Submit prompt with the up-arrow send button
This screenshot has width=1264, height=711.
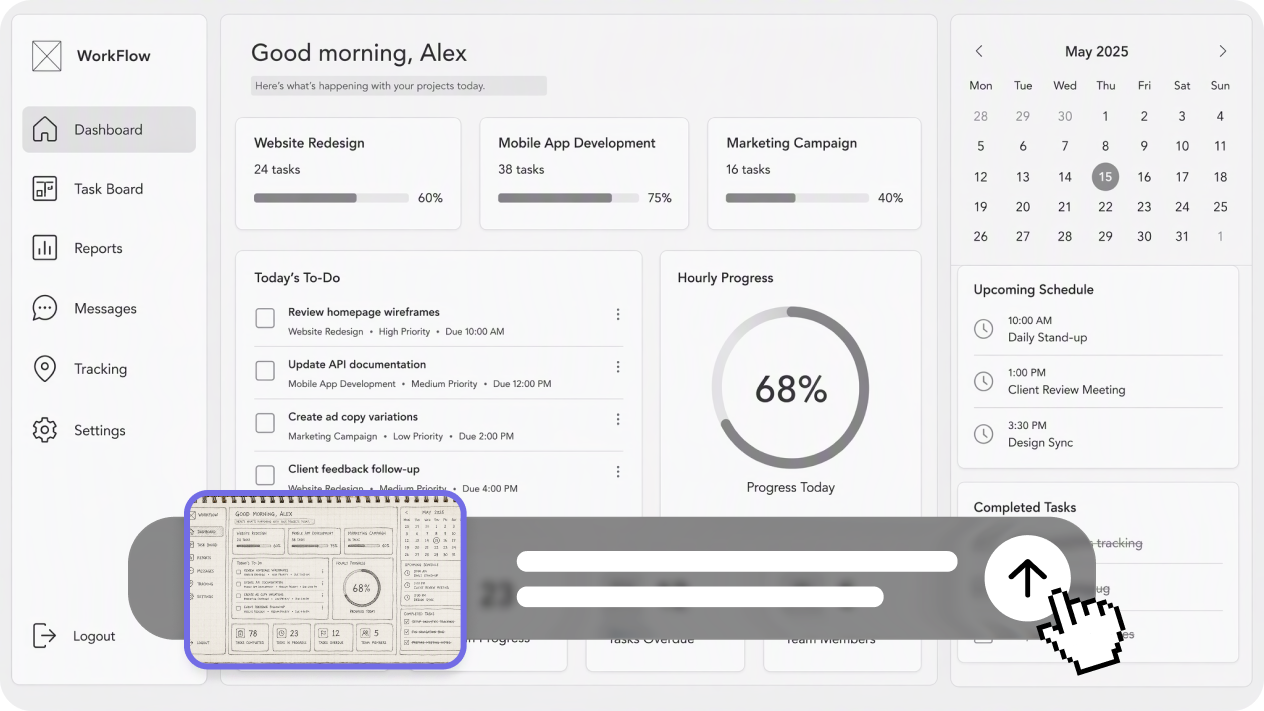pyautogui.click(x=1027, y=578)
